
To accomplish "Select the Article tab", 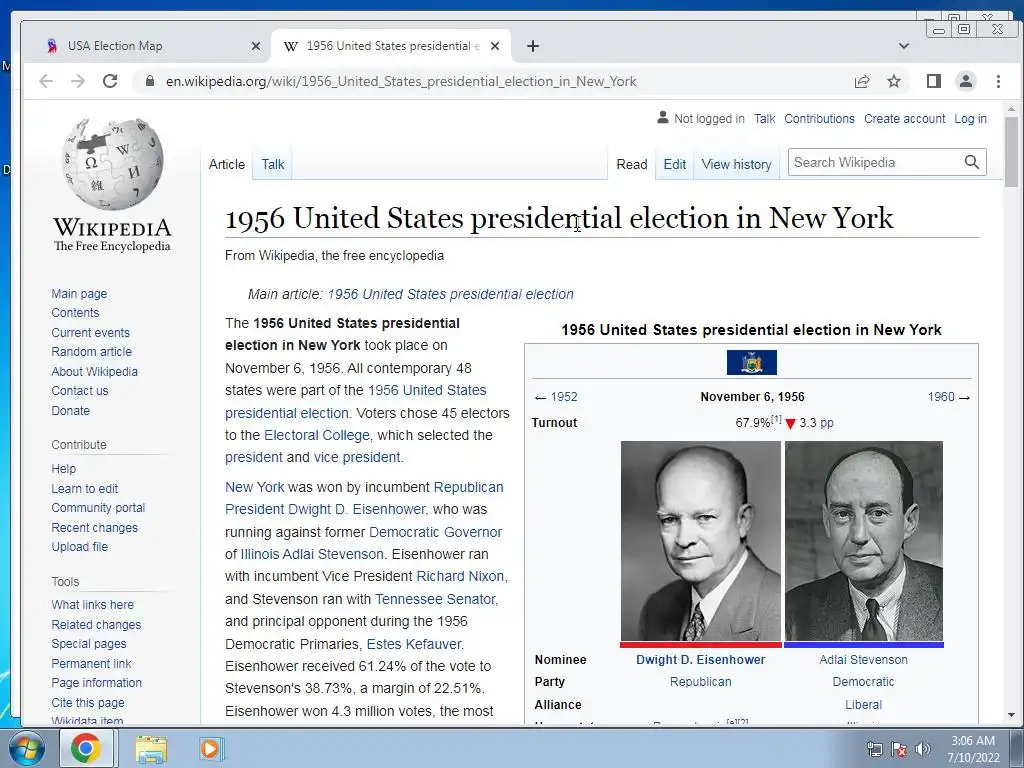I will 227,165.
